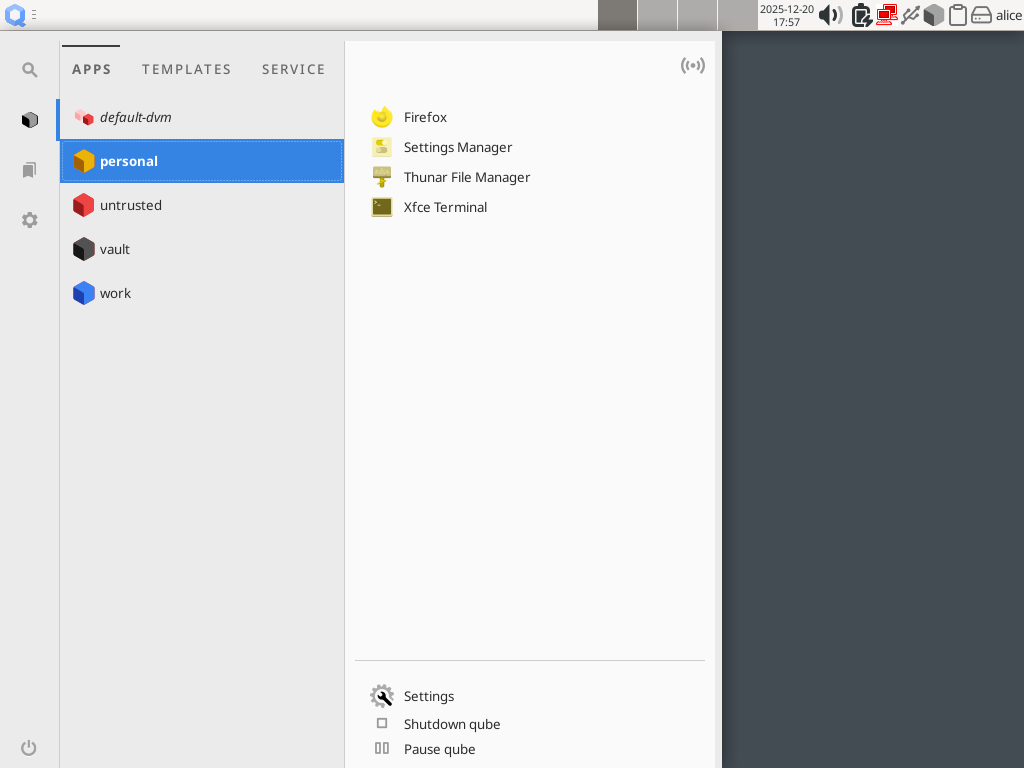
Task: Switch to the TEMPLATES tab
Action: [186, 69]
